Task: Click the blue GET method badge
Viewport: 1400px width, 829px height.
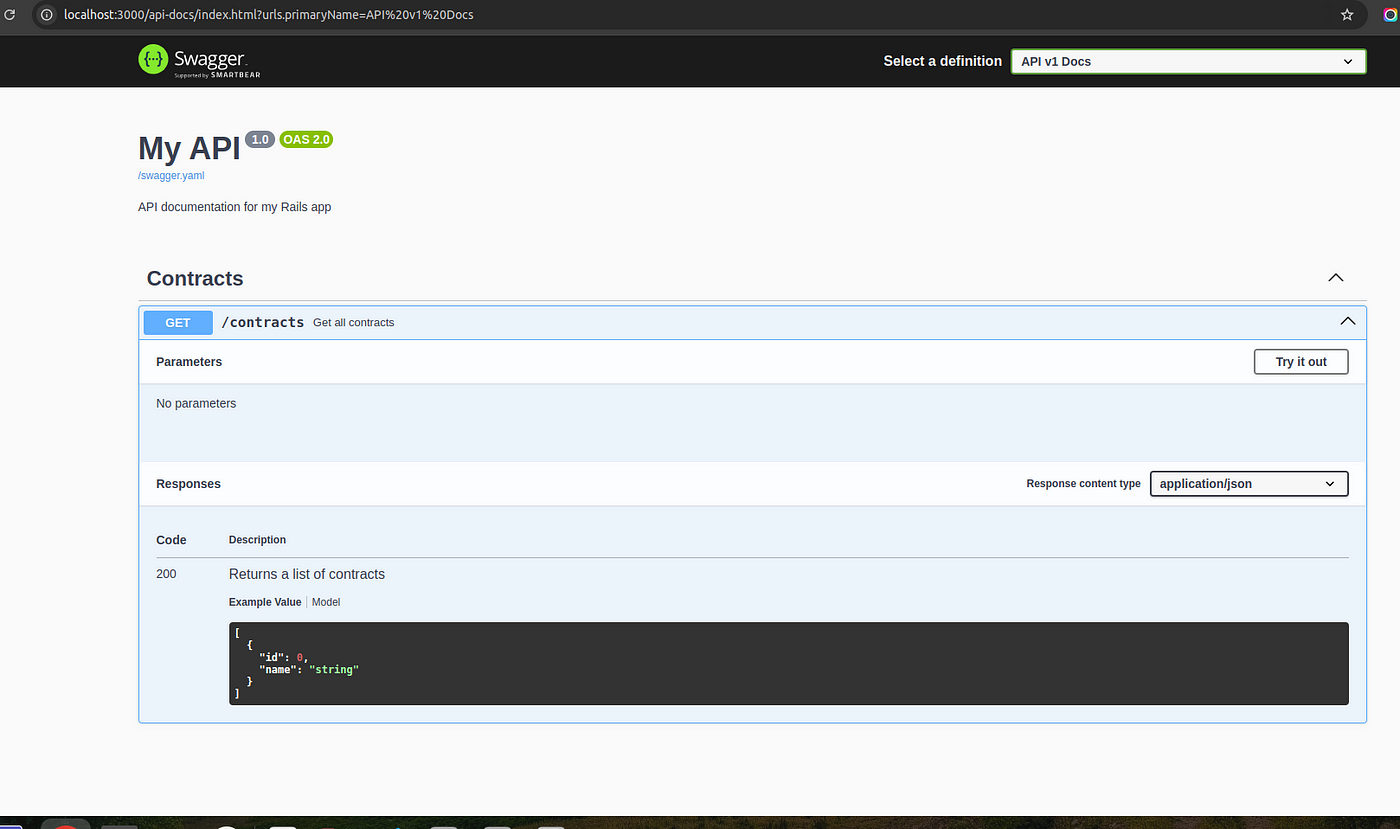Action: (178, 322)
